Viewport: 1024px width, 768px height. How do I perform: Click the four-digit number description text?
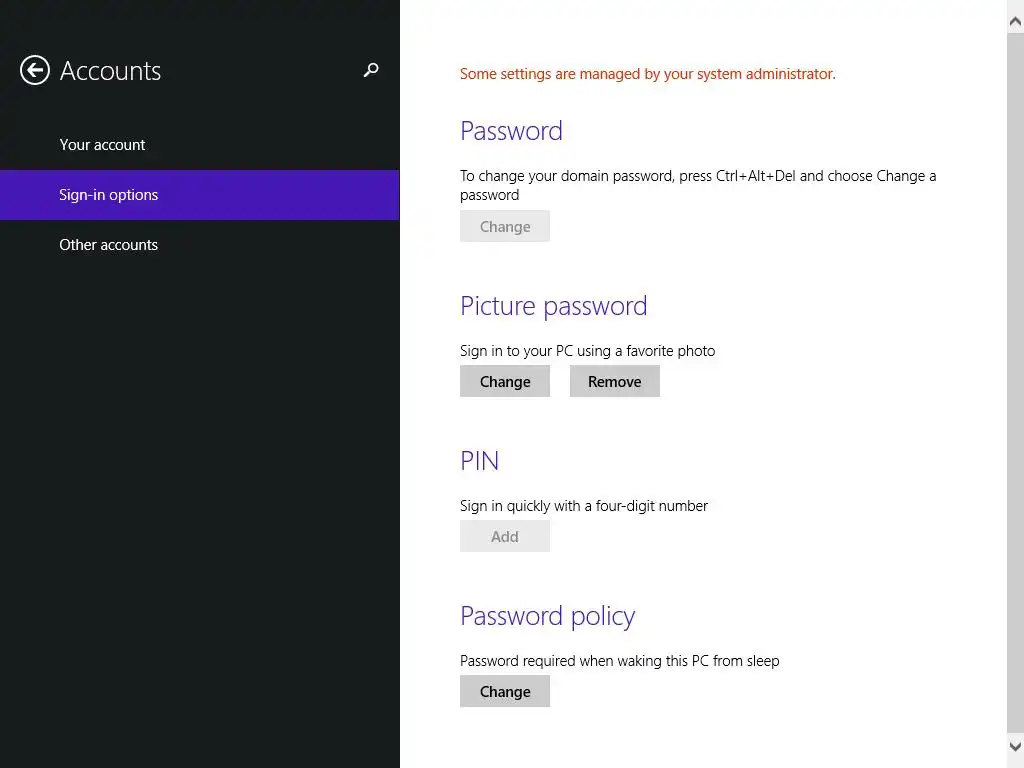click(584, 506)
